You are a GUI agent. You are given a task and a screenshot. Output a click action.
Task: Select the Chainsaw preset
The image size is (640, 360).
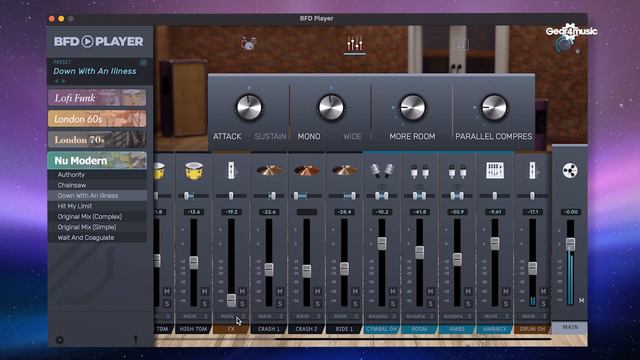(x=98, y=185)
